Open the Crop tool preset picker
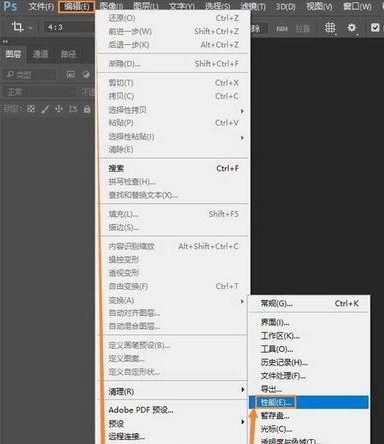This screenshot has height=444, width=384. click(x=22, y=27)
